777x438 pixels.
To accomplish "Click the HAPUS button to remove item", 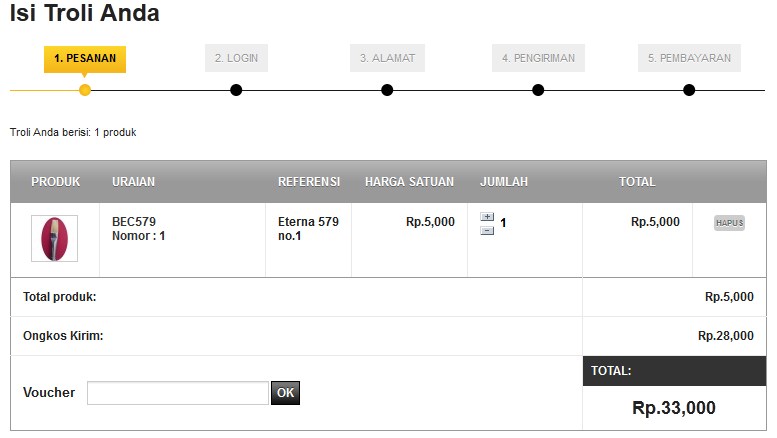I will [x=729, y=223].
